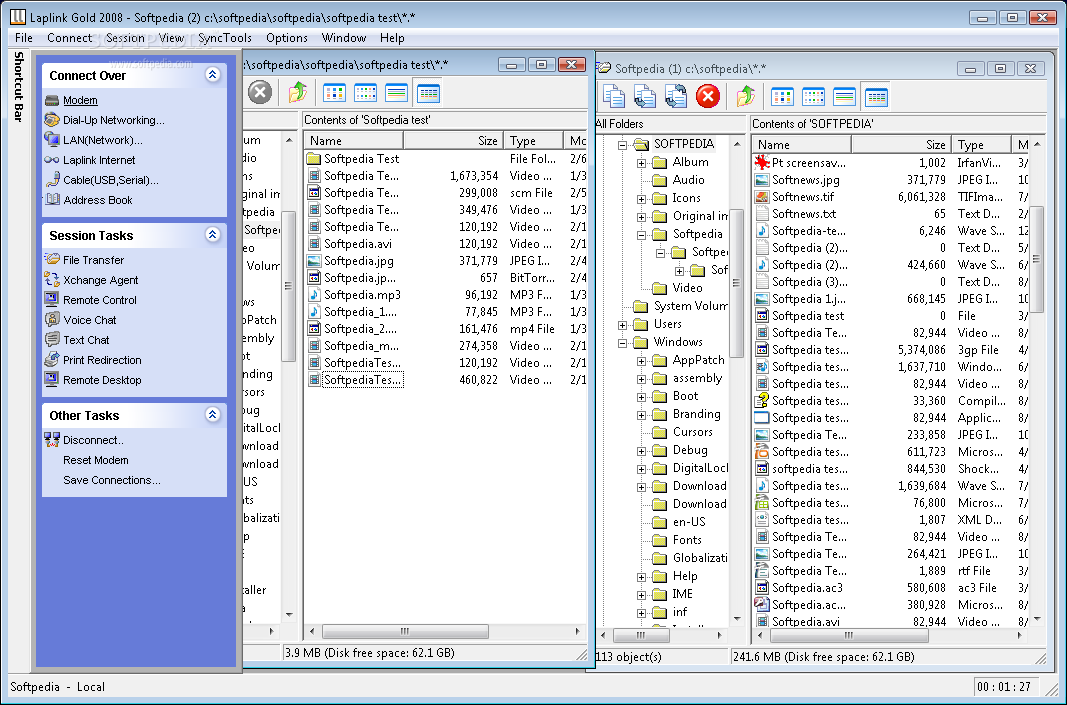
Task: Open the Session menu
Action: coord(125,38)
